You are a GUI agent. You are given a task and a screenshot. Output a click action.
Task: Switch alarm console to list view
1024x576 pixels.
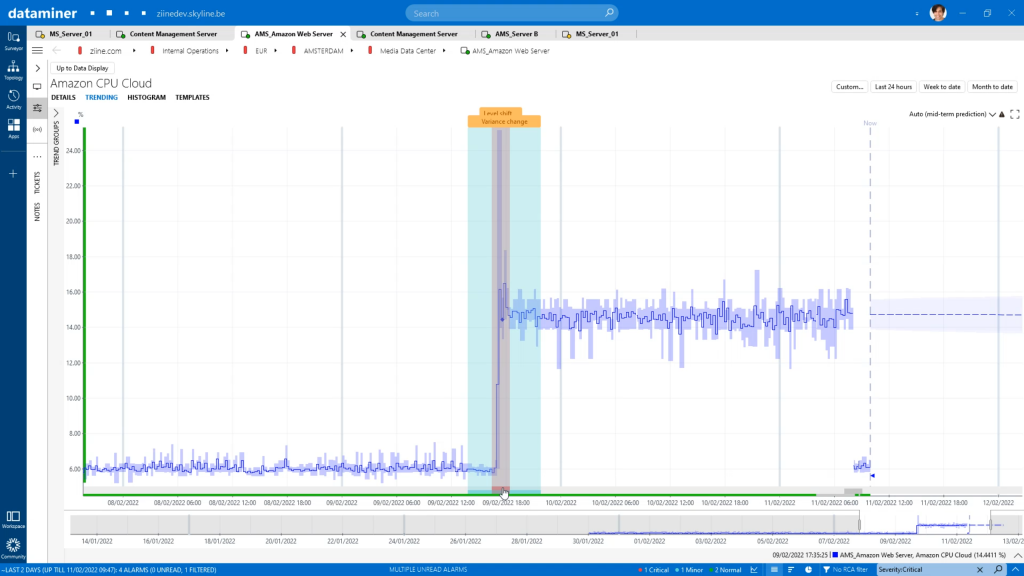click(x=774, y=569)
